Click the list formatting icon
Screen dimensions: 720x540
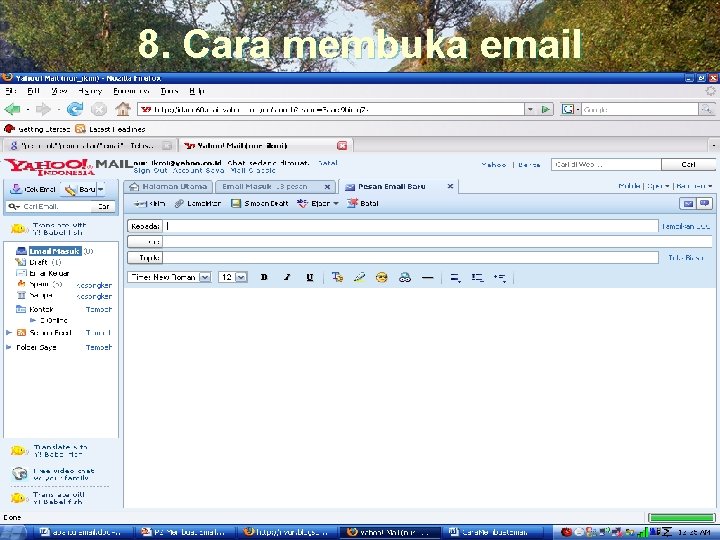tap(478, 278)
